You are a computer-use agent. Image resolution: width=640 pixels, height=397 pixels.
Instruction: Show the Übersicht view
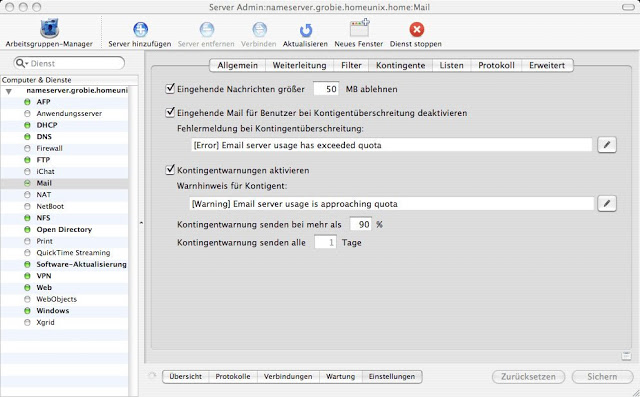[186, 377]
